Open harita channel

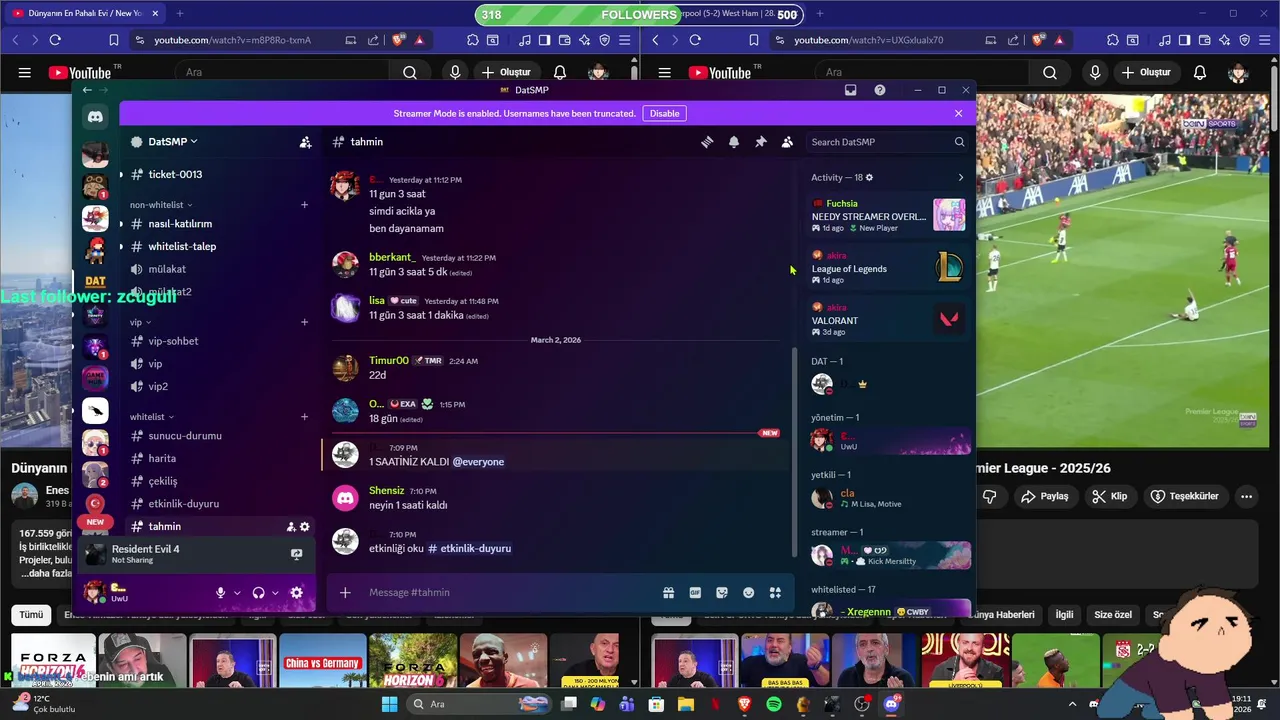pos(219,459)
